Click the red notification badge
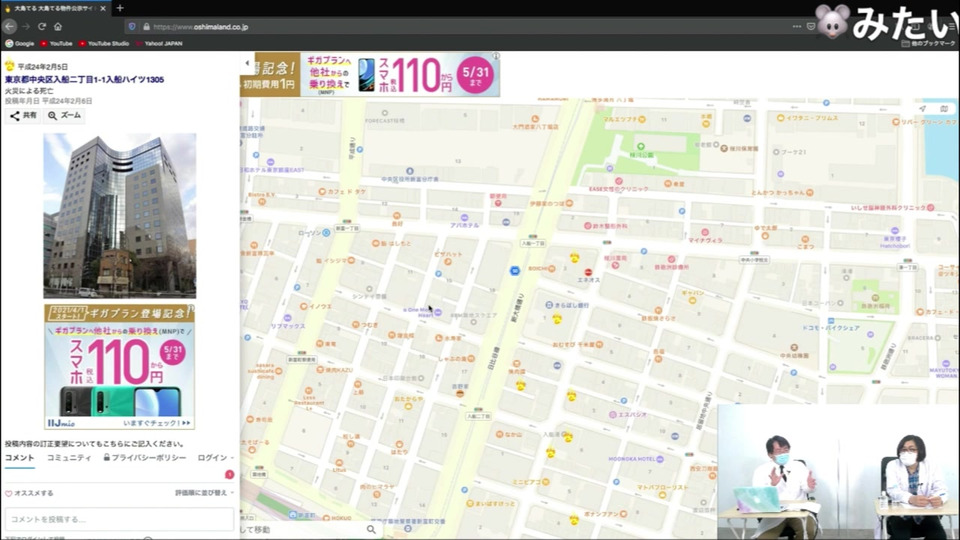 pos(230,474)
